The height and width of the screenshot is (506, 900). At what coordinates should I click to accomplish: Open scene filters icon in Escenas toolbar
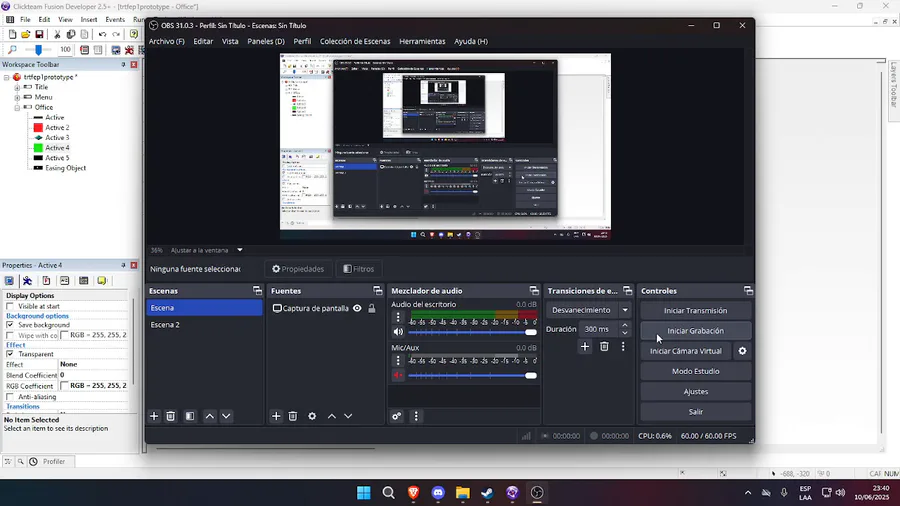click(190, 416)
